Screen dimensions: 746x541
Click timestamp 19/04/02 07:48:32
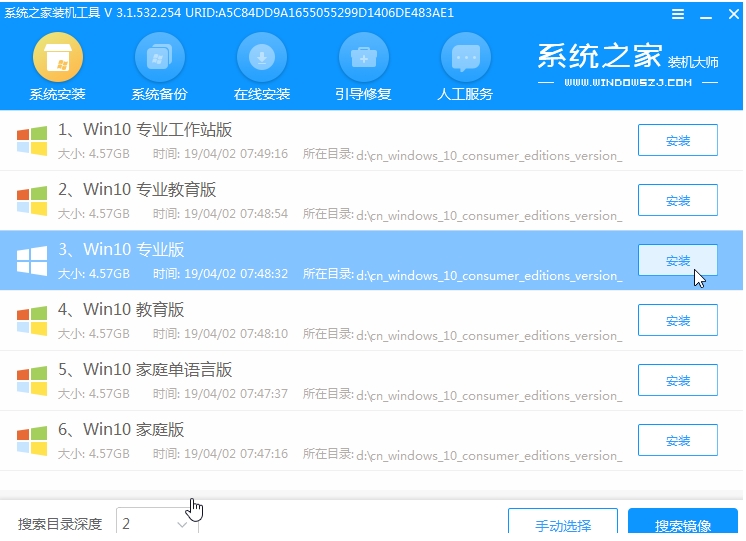tap(236, 274)
